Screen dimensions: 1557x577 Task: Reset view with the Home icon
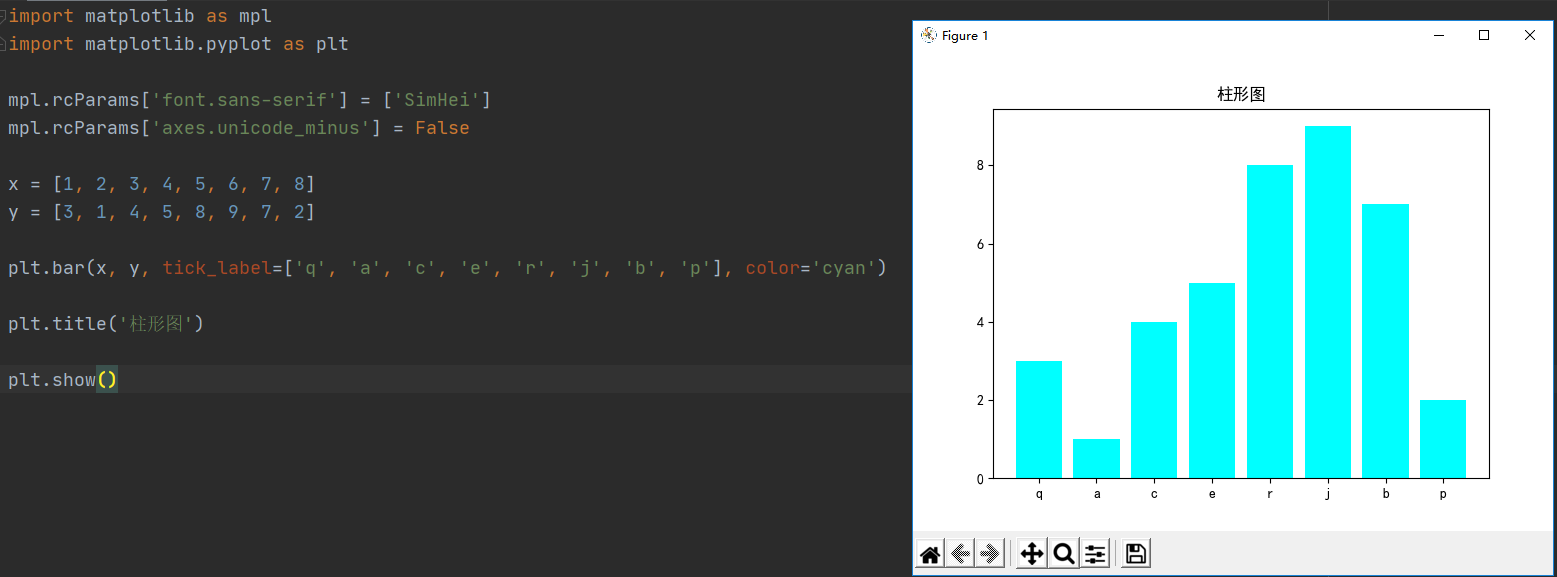(x=930, y=554)
